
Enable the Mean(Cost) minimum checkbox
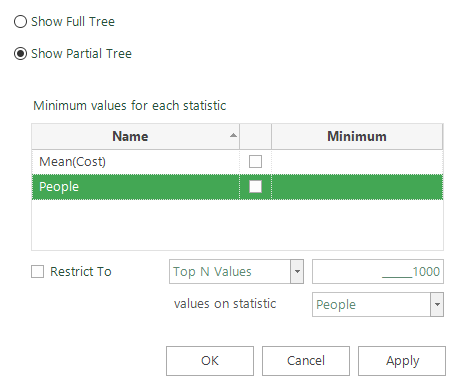point(255,162)
